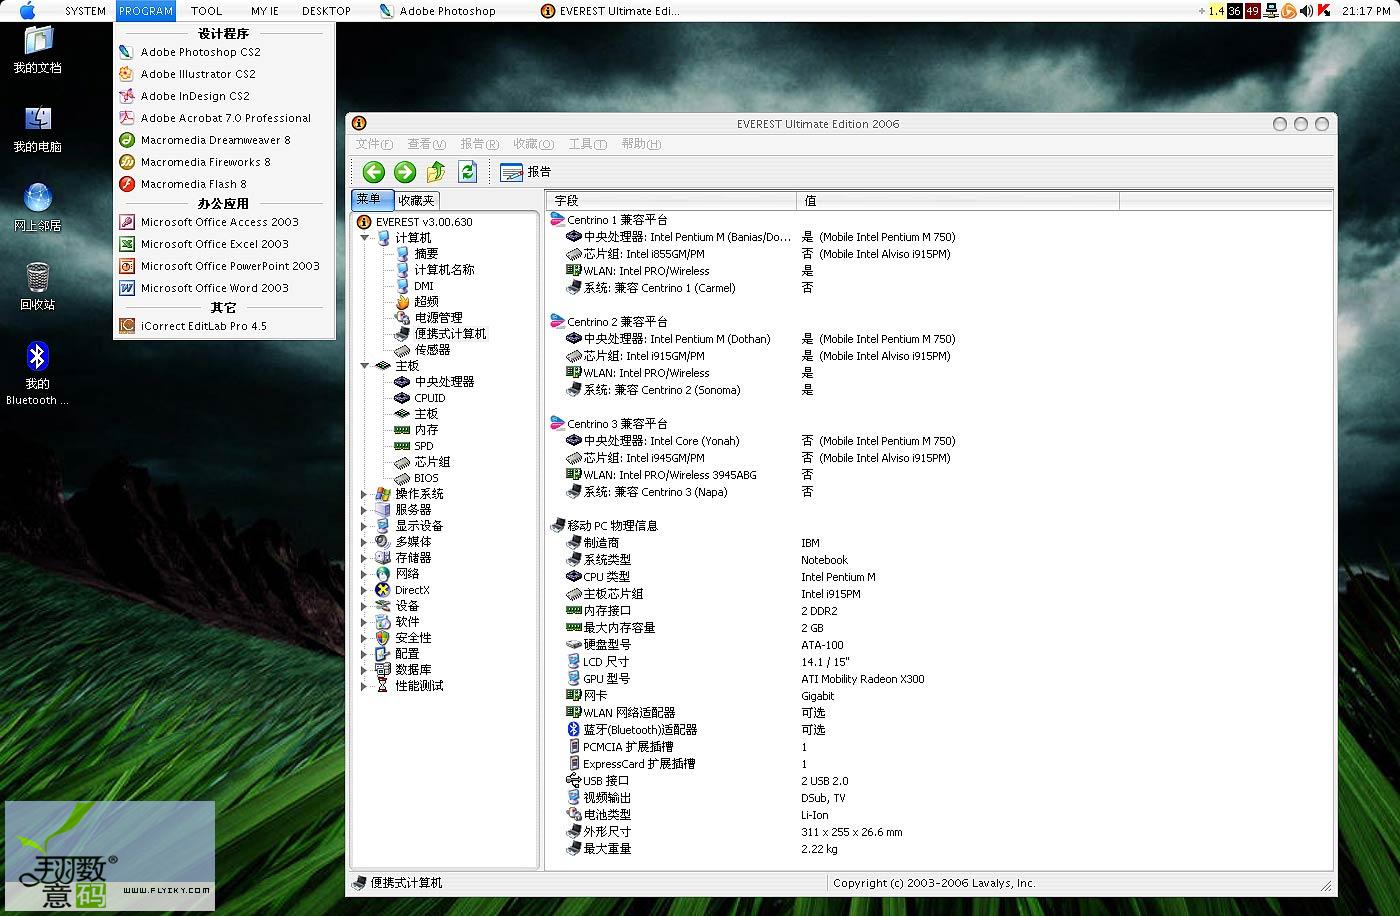Expand the 存储器 tree node
Screen dimensions: 1400x916
click(364, 558)
